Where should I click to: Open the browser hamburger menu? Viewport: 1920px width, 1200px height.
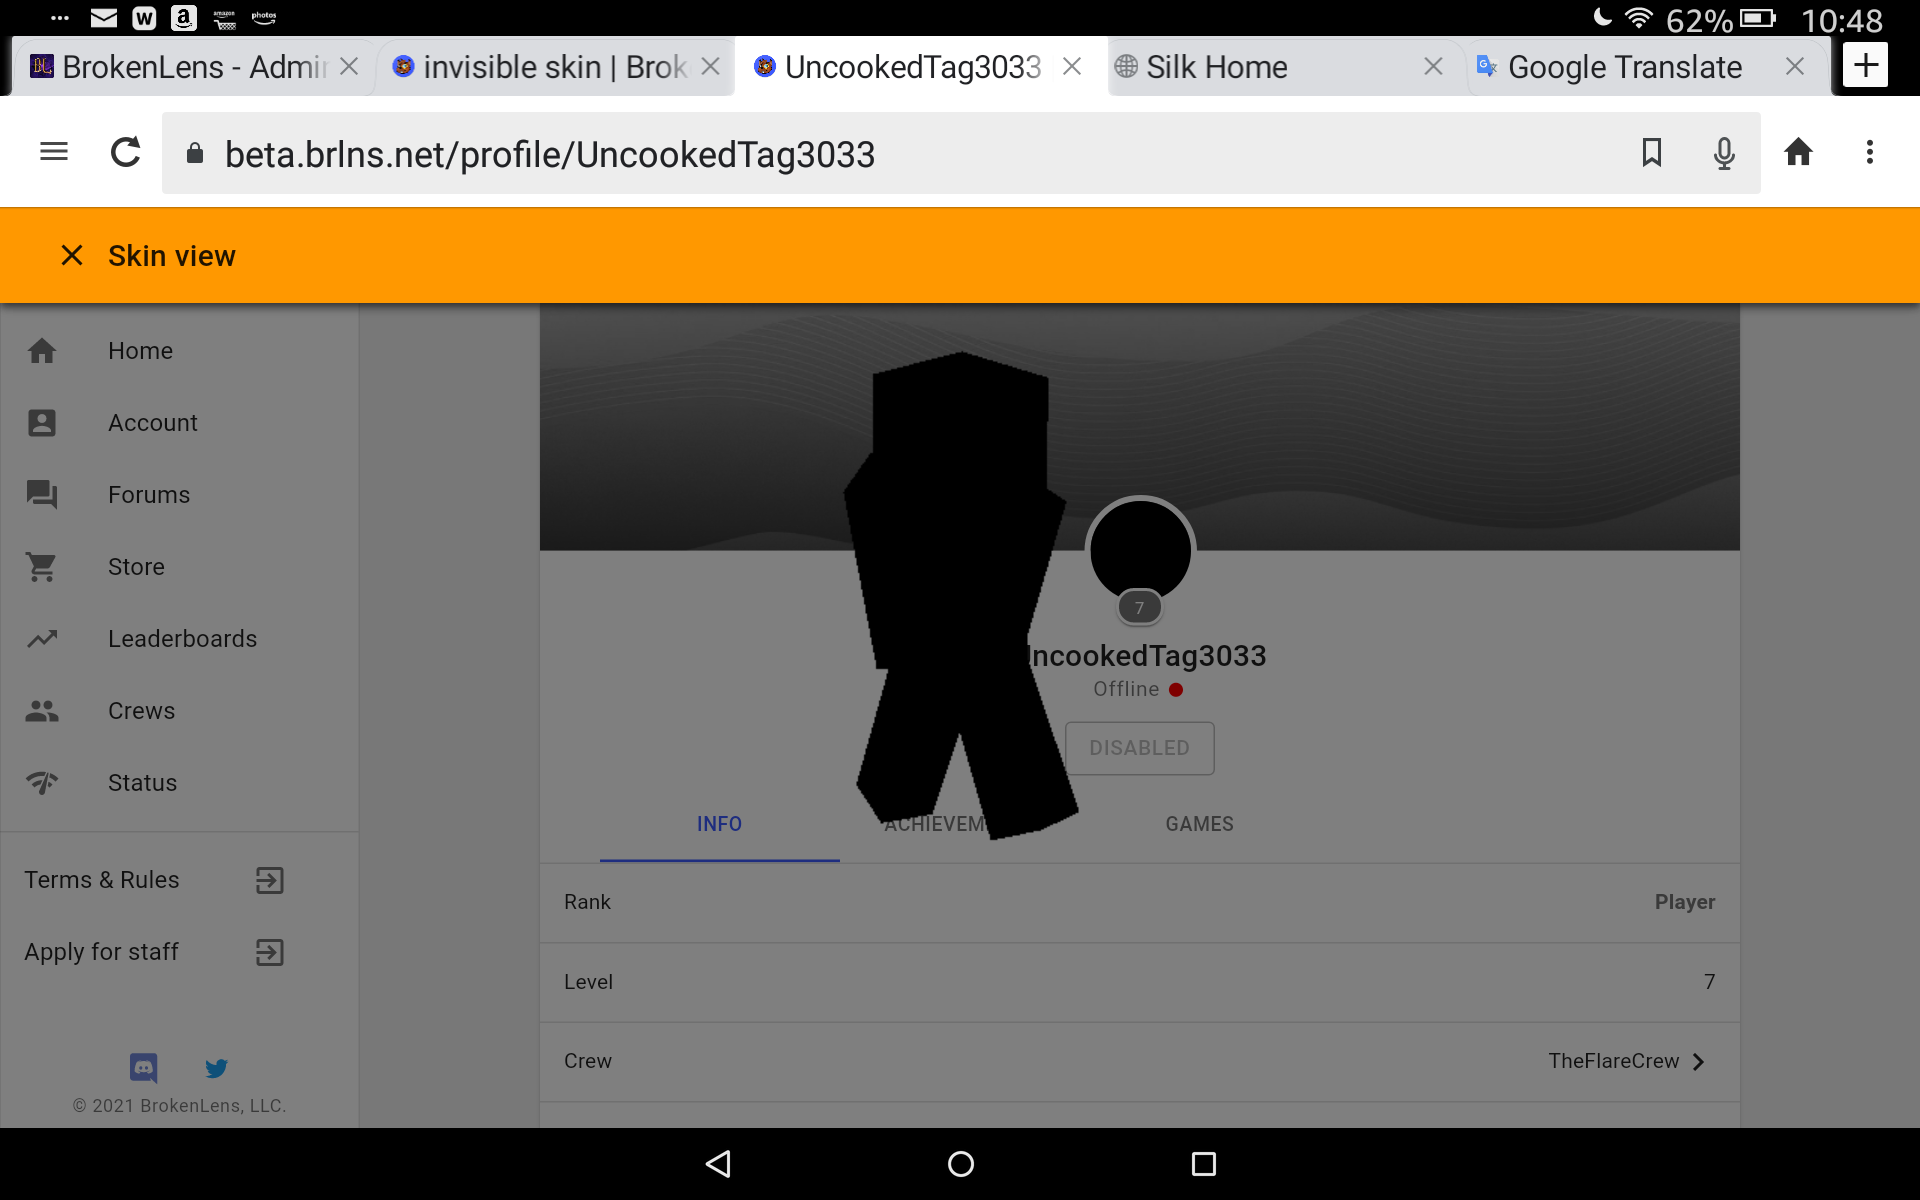pyautogui.click(x=54, y=152)
